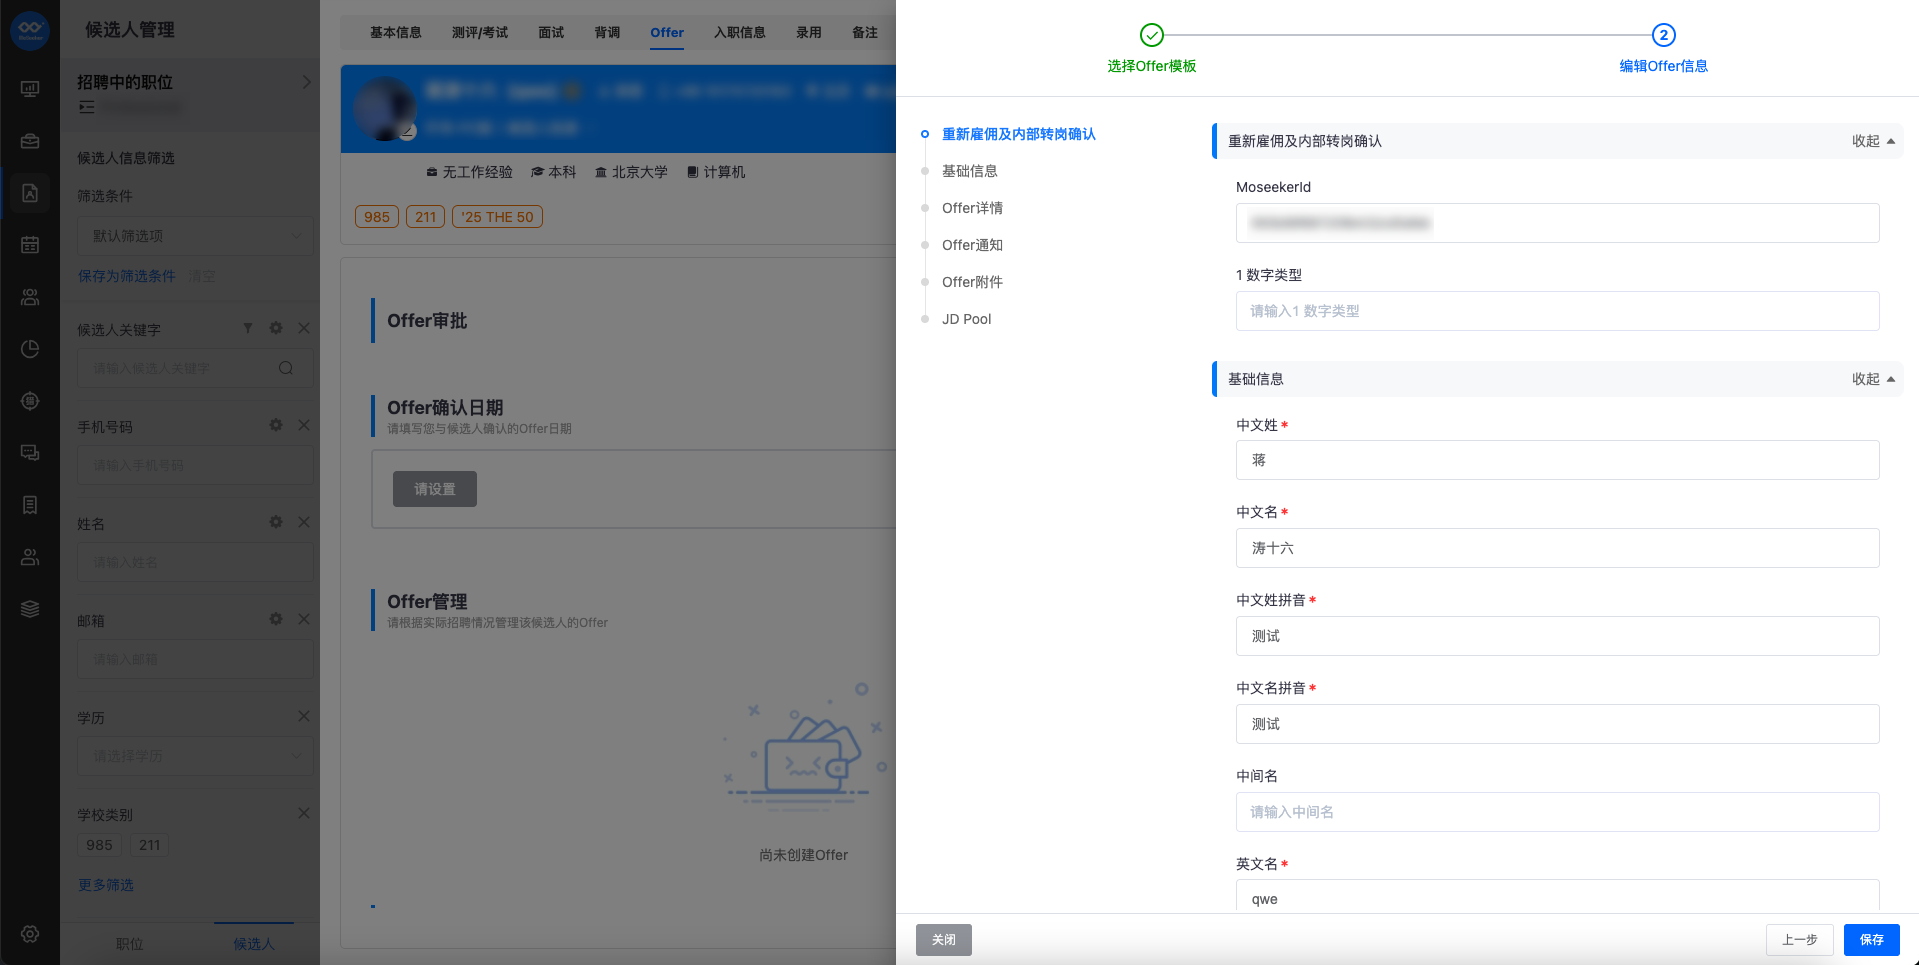Click the settings gear icon in sidebar
The image size is (1919, 965).
coord(30,934)
